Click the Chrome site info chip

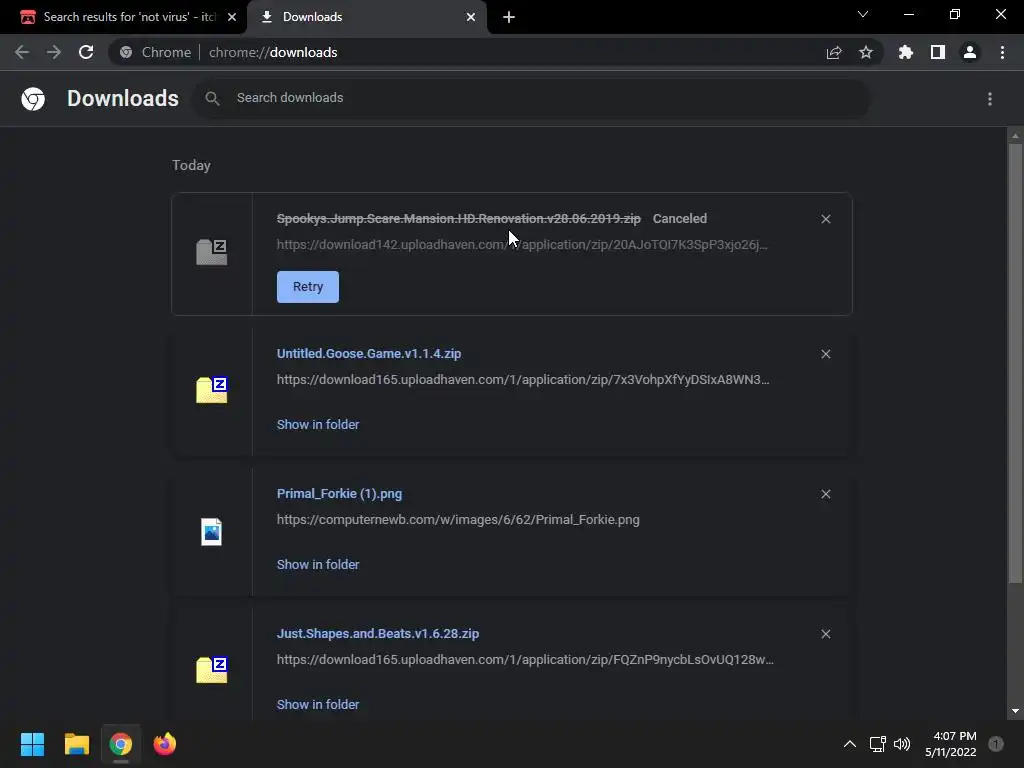pyautogui.click(x=157, y=52)
